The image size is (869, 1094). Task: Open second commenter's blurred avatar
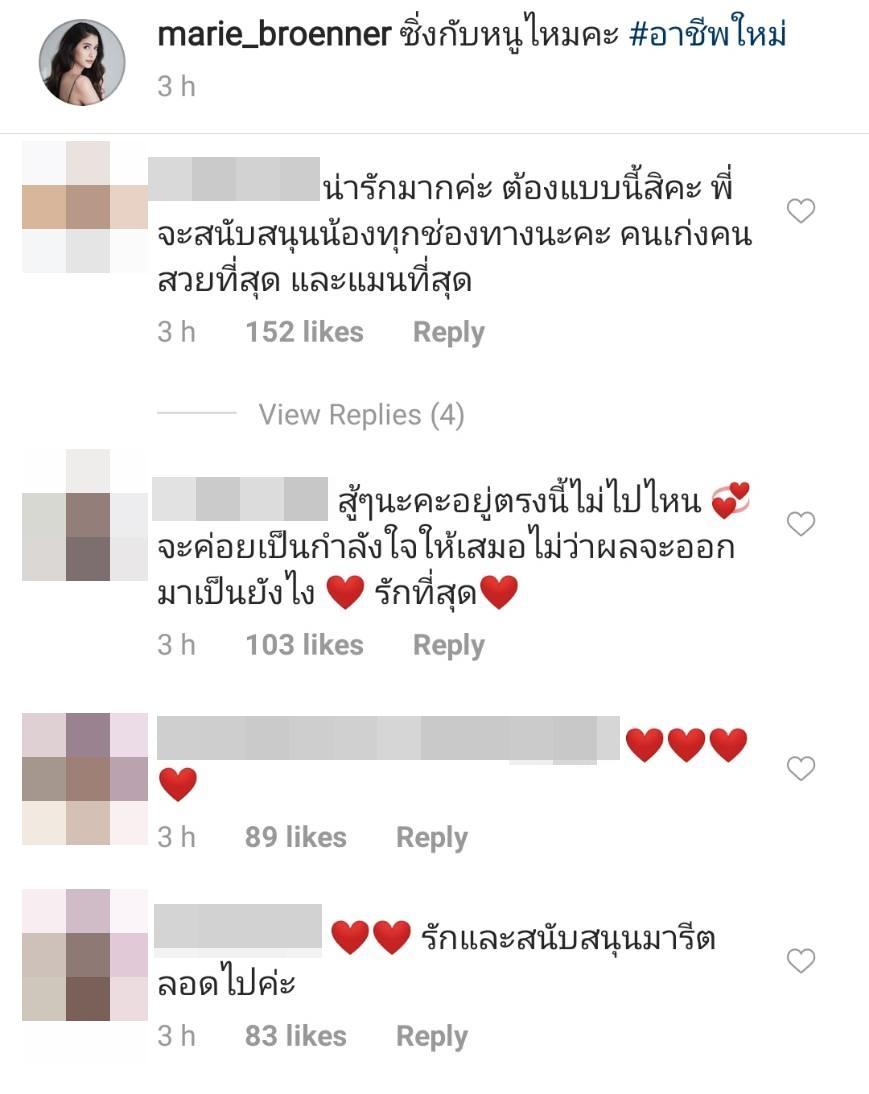(85, 516)
